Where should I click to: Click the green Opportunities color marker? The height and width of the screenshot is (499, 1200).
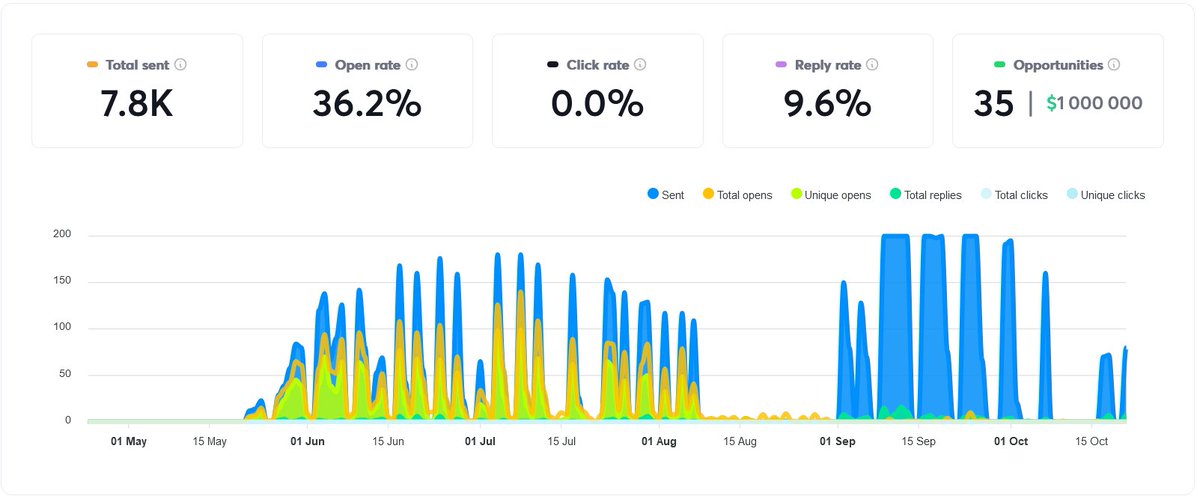(x=999, y=65)
